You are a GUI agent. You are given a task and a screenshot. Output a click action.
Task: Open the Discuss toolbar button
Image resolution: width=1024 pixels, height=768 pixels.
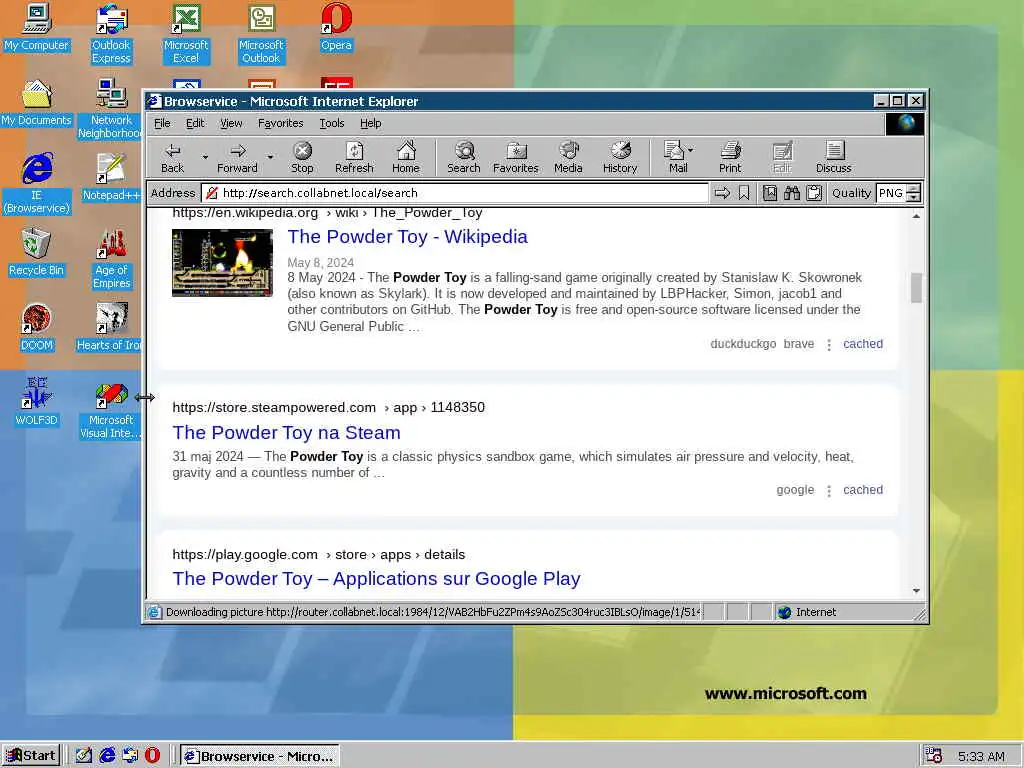coord(833,157)
